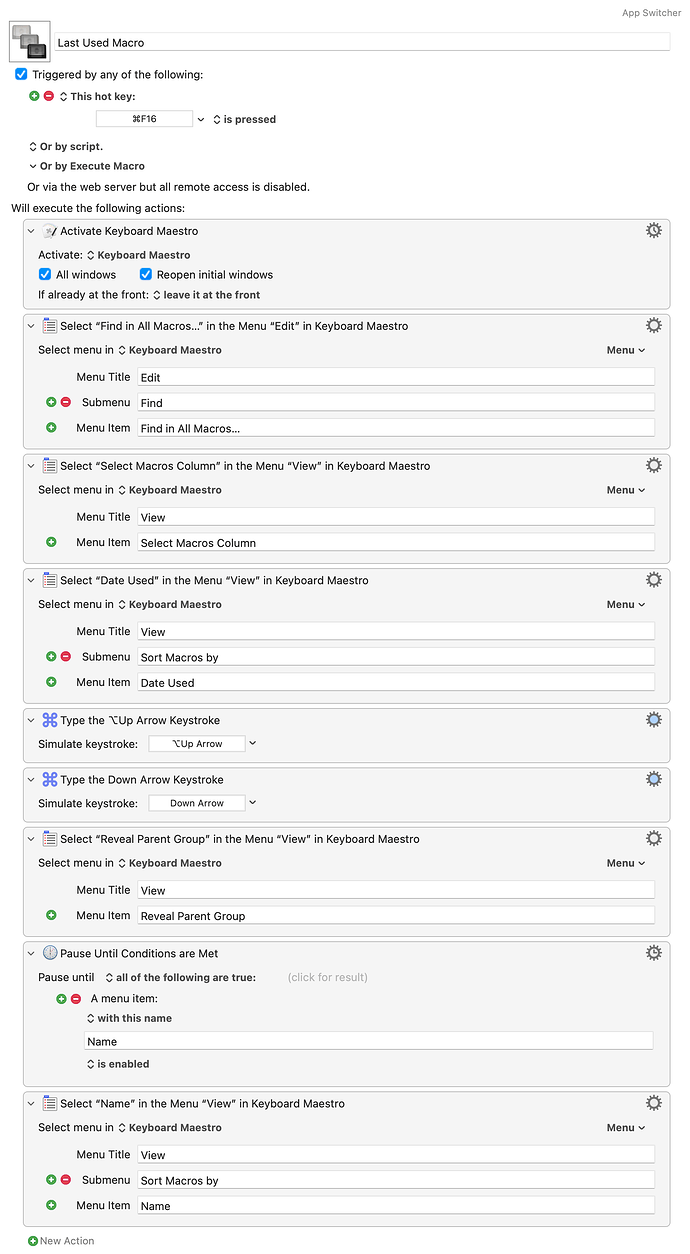Screen dimensions: 690x1254
Task: Open Menu popup in Select Macros Column action
Action: point(626,490)
